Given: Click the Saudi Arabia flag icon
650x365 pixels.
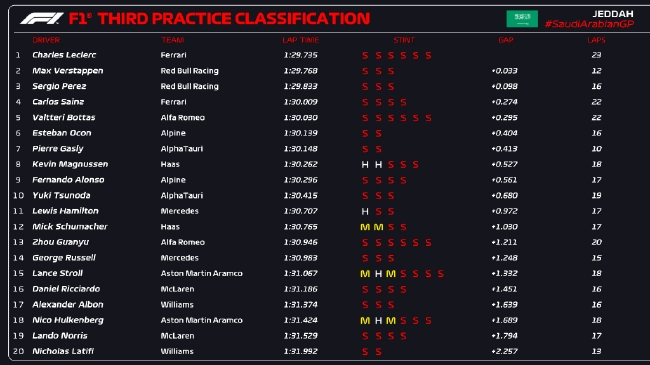Looking at the screenshot, I should click(x=522, y=19).
